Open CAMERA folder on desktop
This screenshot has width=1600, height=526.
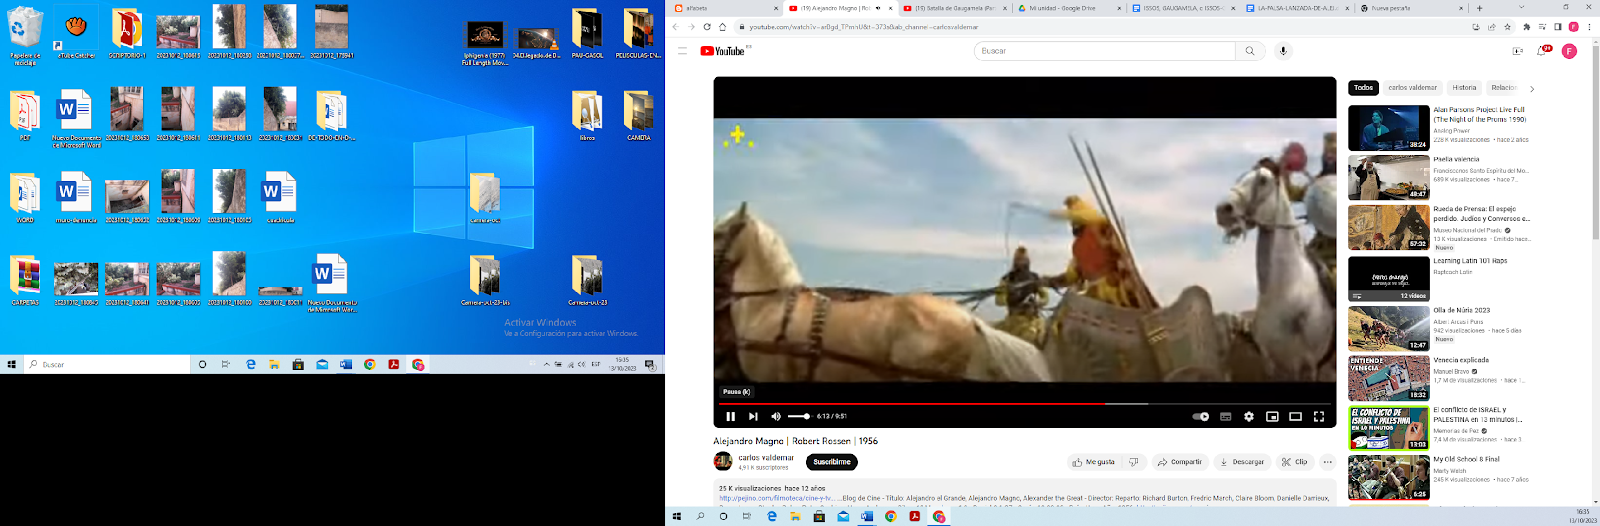[638, 116]
